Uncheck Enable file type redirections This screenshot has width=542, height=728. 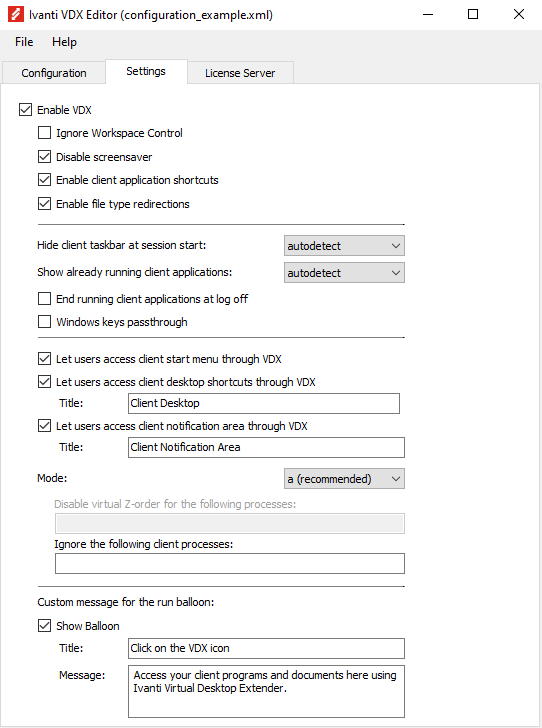(x=44, y=203)
